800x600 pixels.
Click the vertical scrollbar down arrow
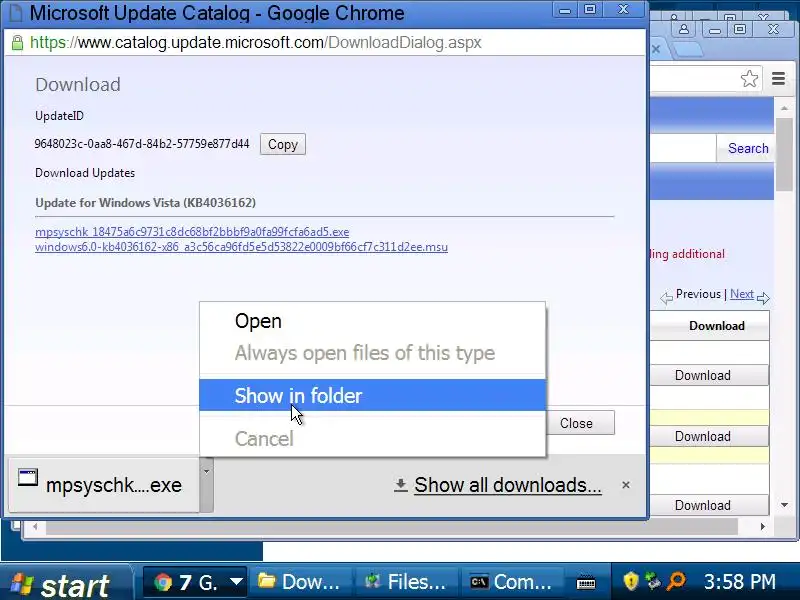(784, 505)
